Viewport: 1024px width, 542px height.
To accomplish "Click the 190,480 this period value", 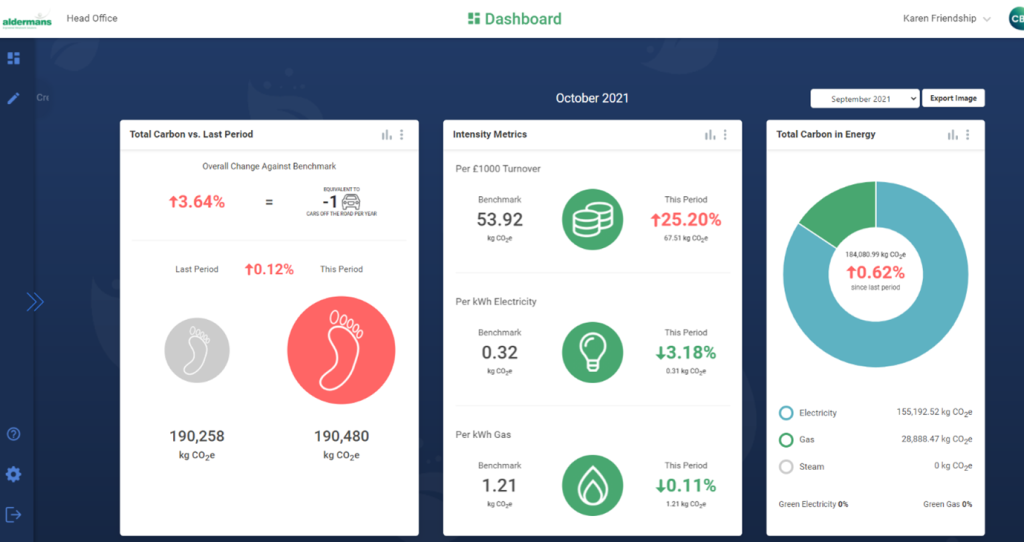I will (342, 436).
